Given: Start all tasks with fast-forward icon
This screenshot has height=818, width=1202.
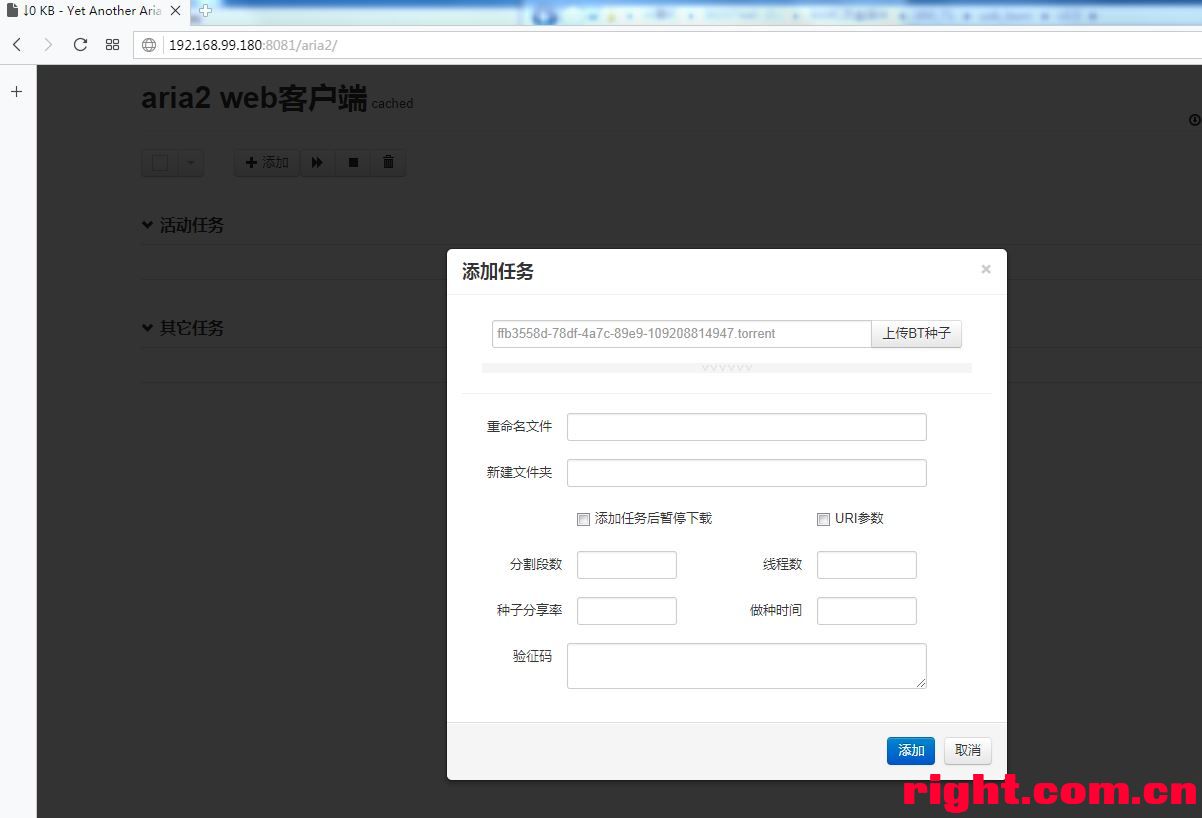Looking at the screenshot, I should [x=317, y=163].
